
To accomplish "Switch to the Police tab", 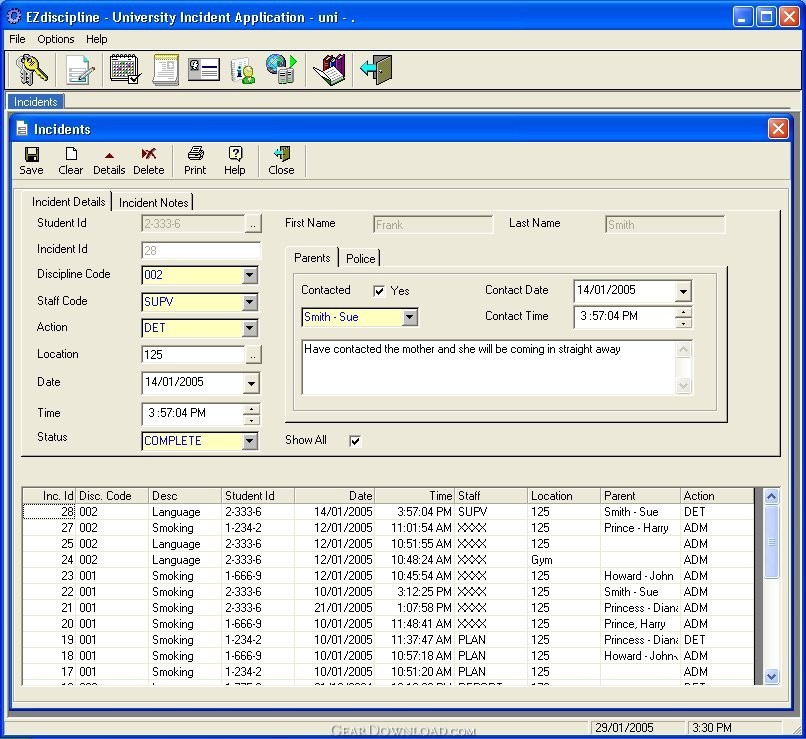I will (360, 258).
